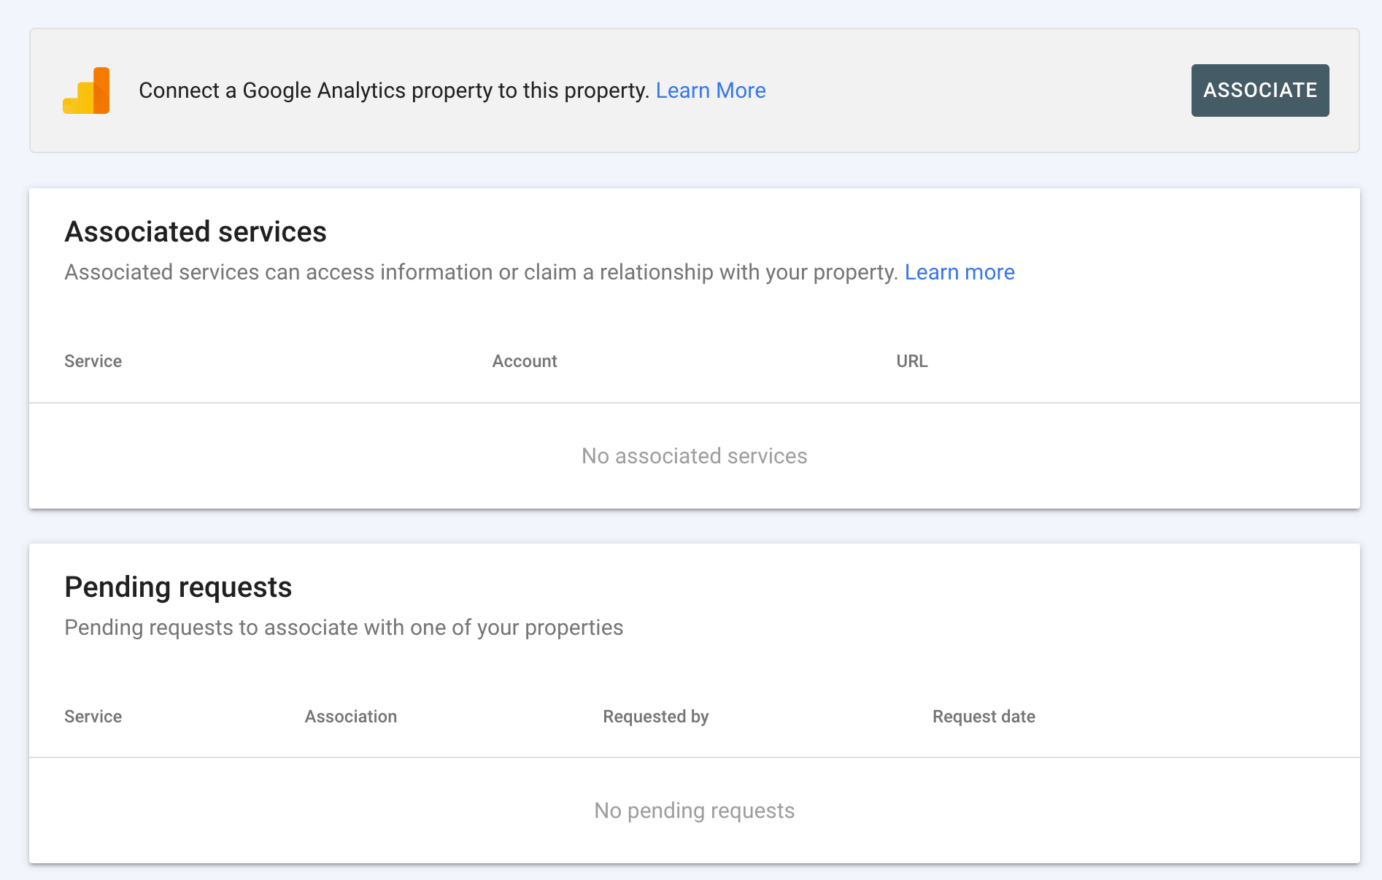Open the Learn more link about associated services
This screenshot has width=1382, height=880.
point(959,271)
